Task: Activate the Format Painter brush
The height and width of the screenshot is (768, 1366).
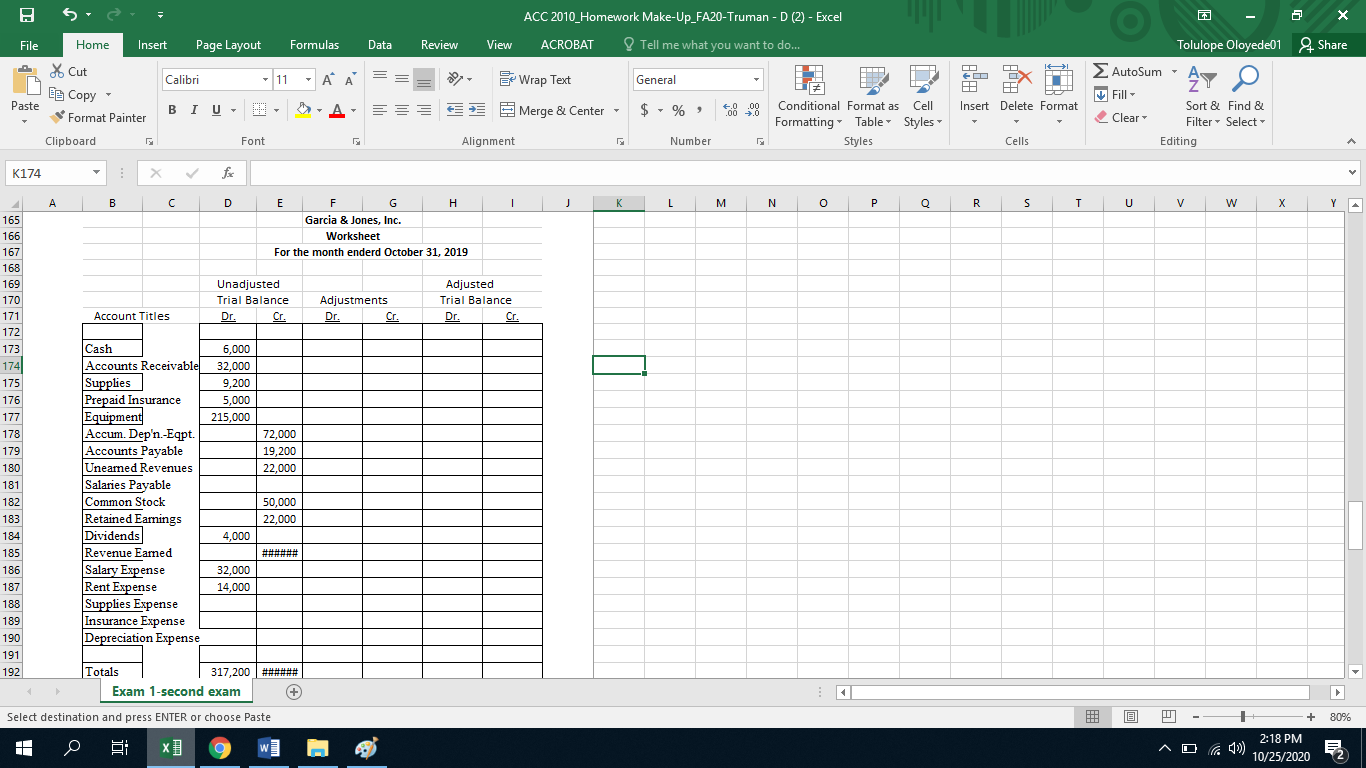Action: [x=56, y=118]
